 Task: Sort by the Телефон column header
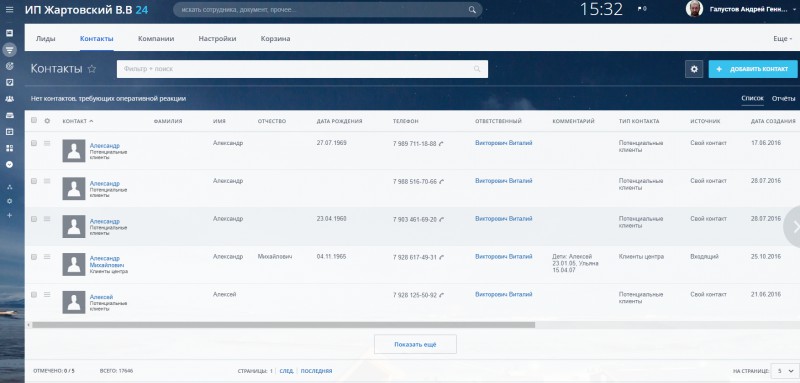[x=406, y=121]
